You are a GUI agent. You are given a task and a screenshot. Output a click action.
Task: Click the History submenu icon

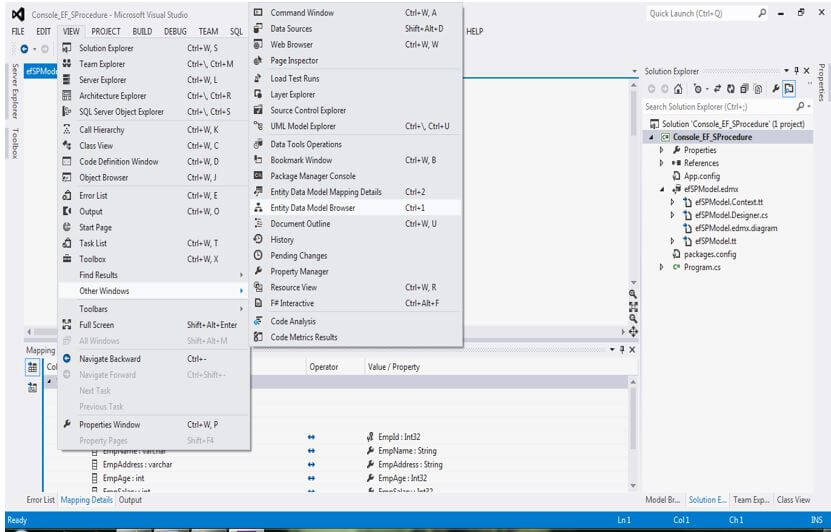point(258,240)
